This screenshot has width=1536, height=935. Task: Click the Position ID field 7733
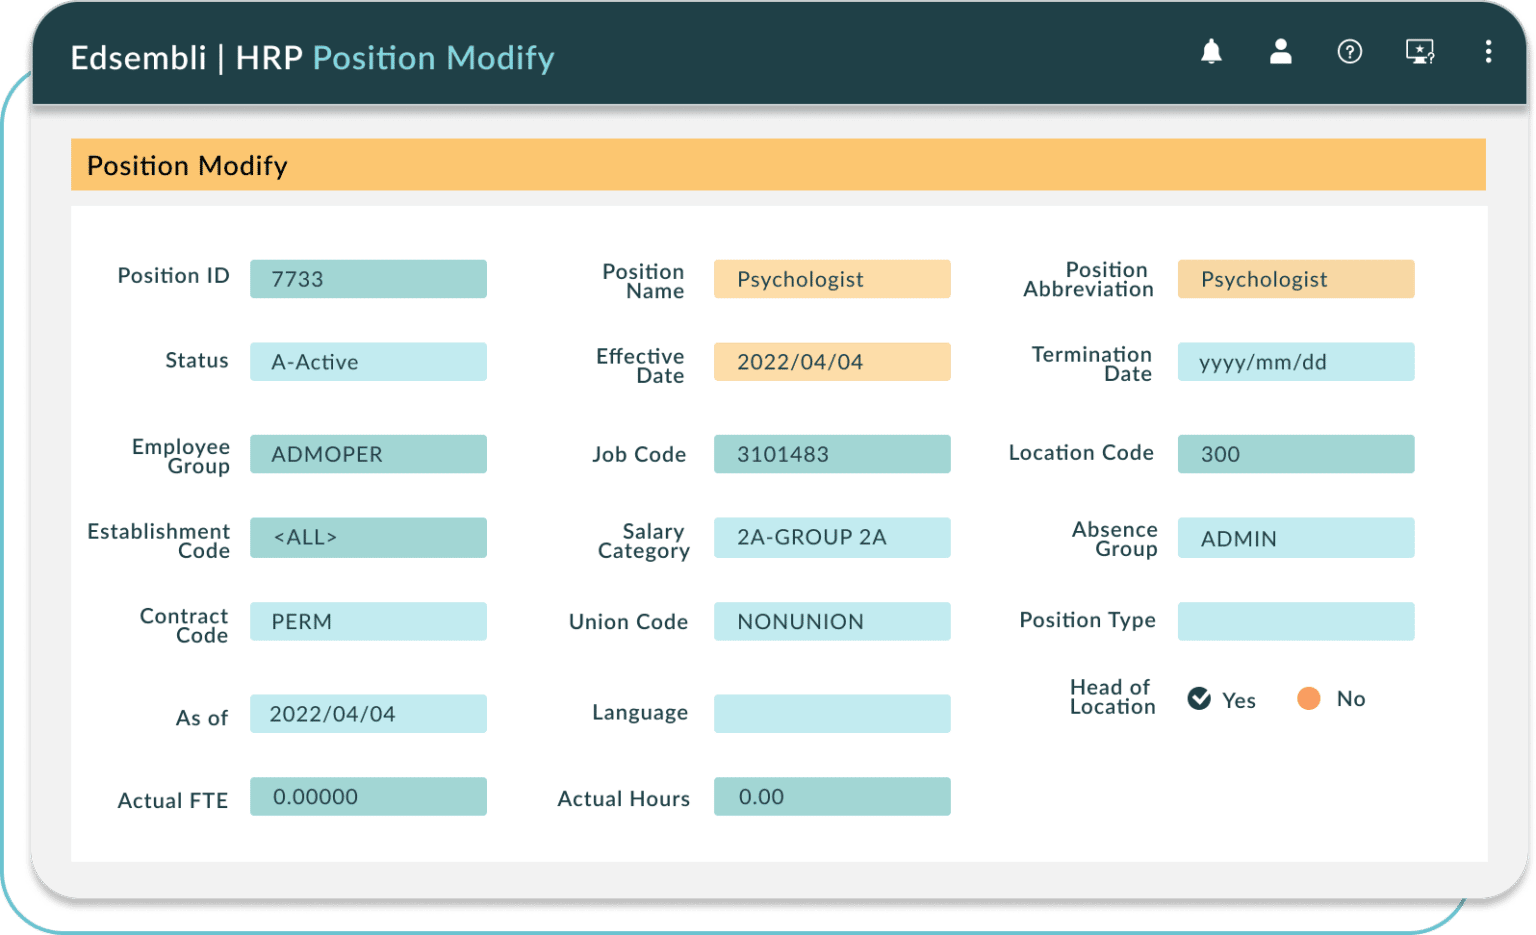tap(368, 279)
